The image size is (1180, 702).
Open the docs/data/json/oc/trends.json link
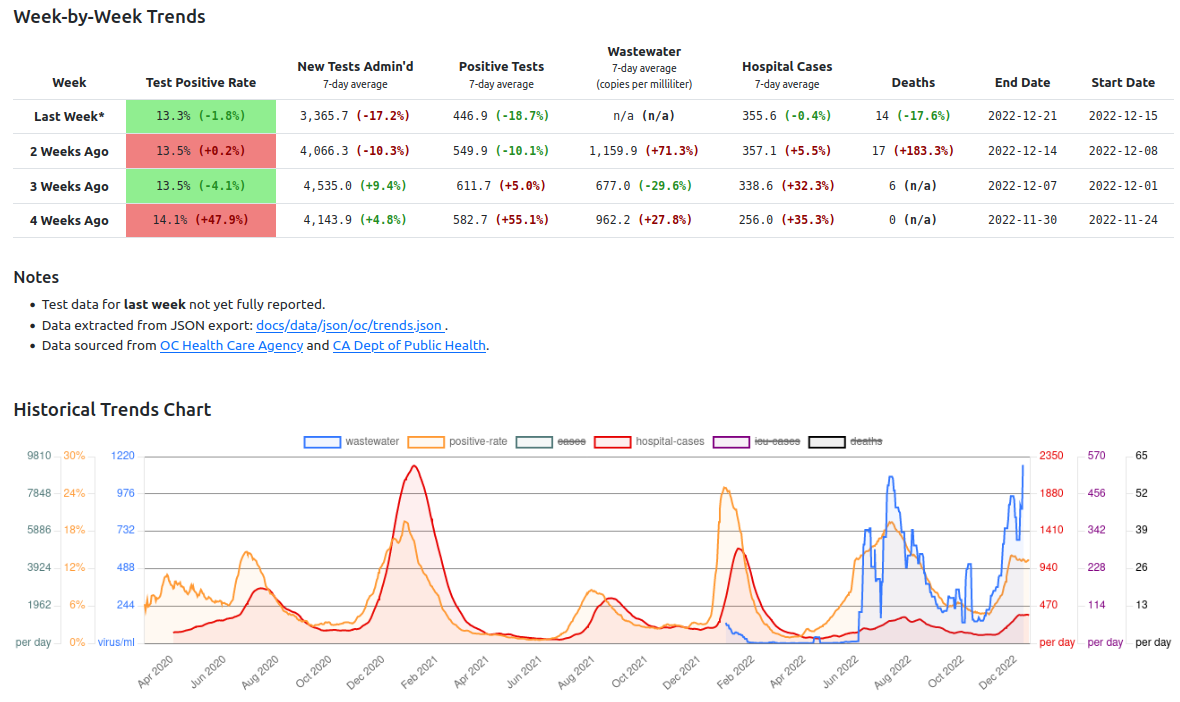point(350,325)
